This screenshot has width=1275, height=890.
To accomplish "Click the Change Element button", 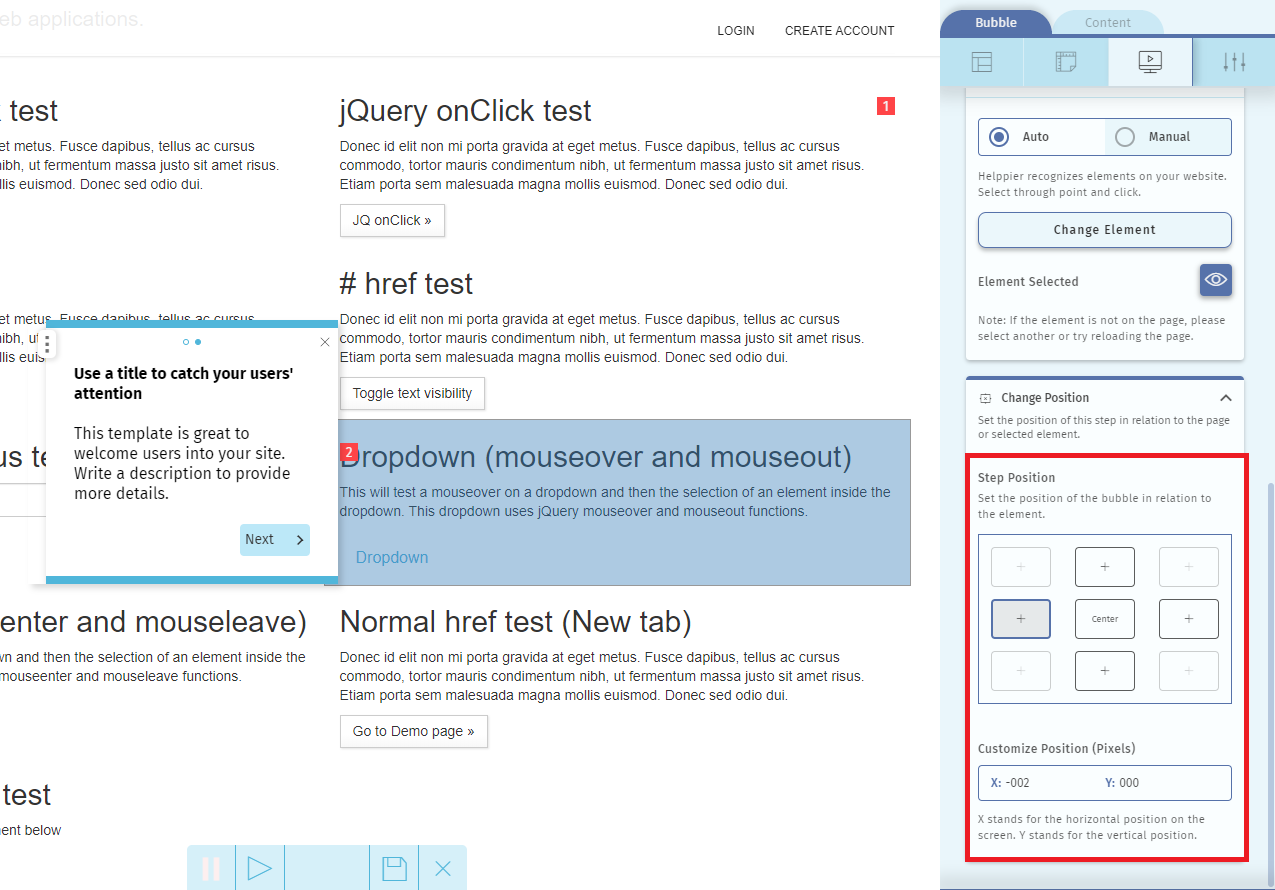I will [x=1104, y=230].
